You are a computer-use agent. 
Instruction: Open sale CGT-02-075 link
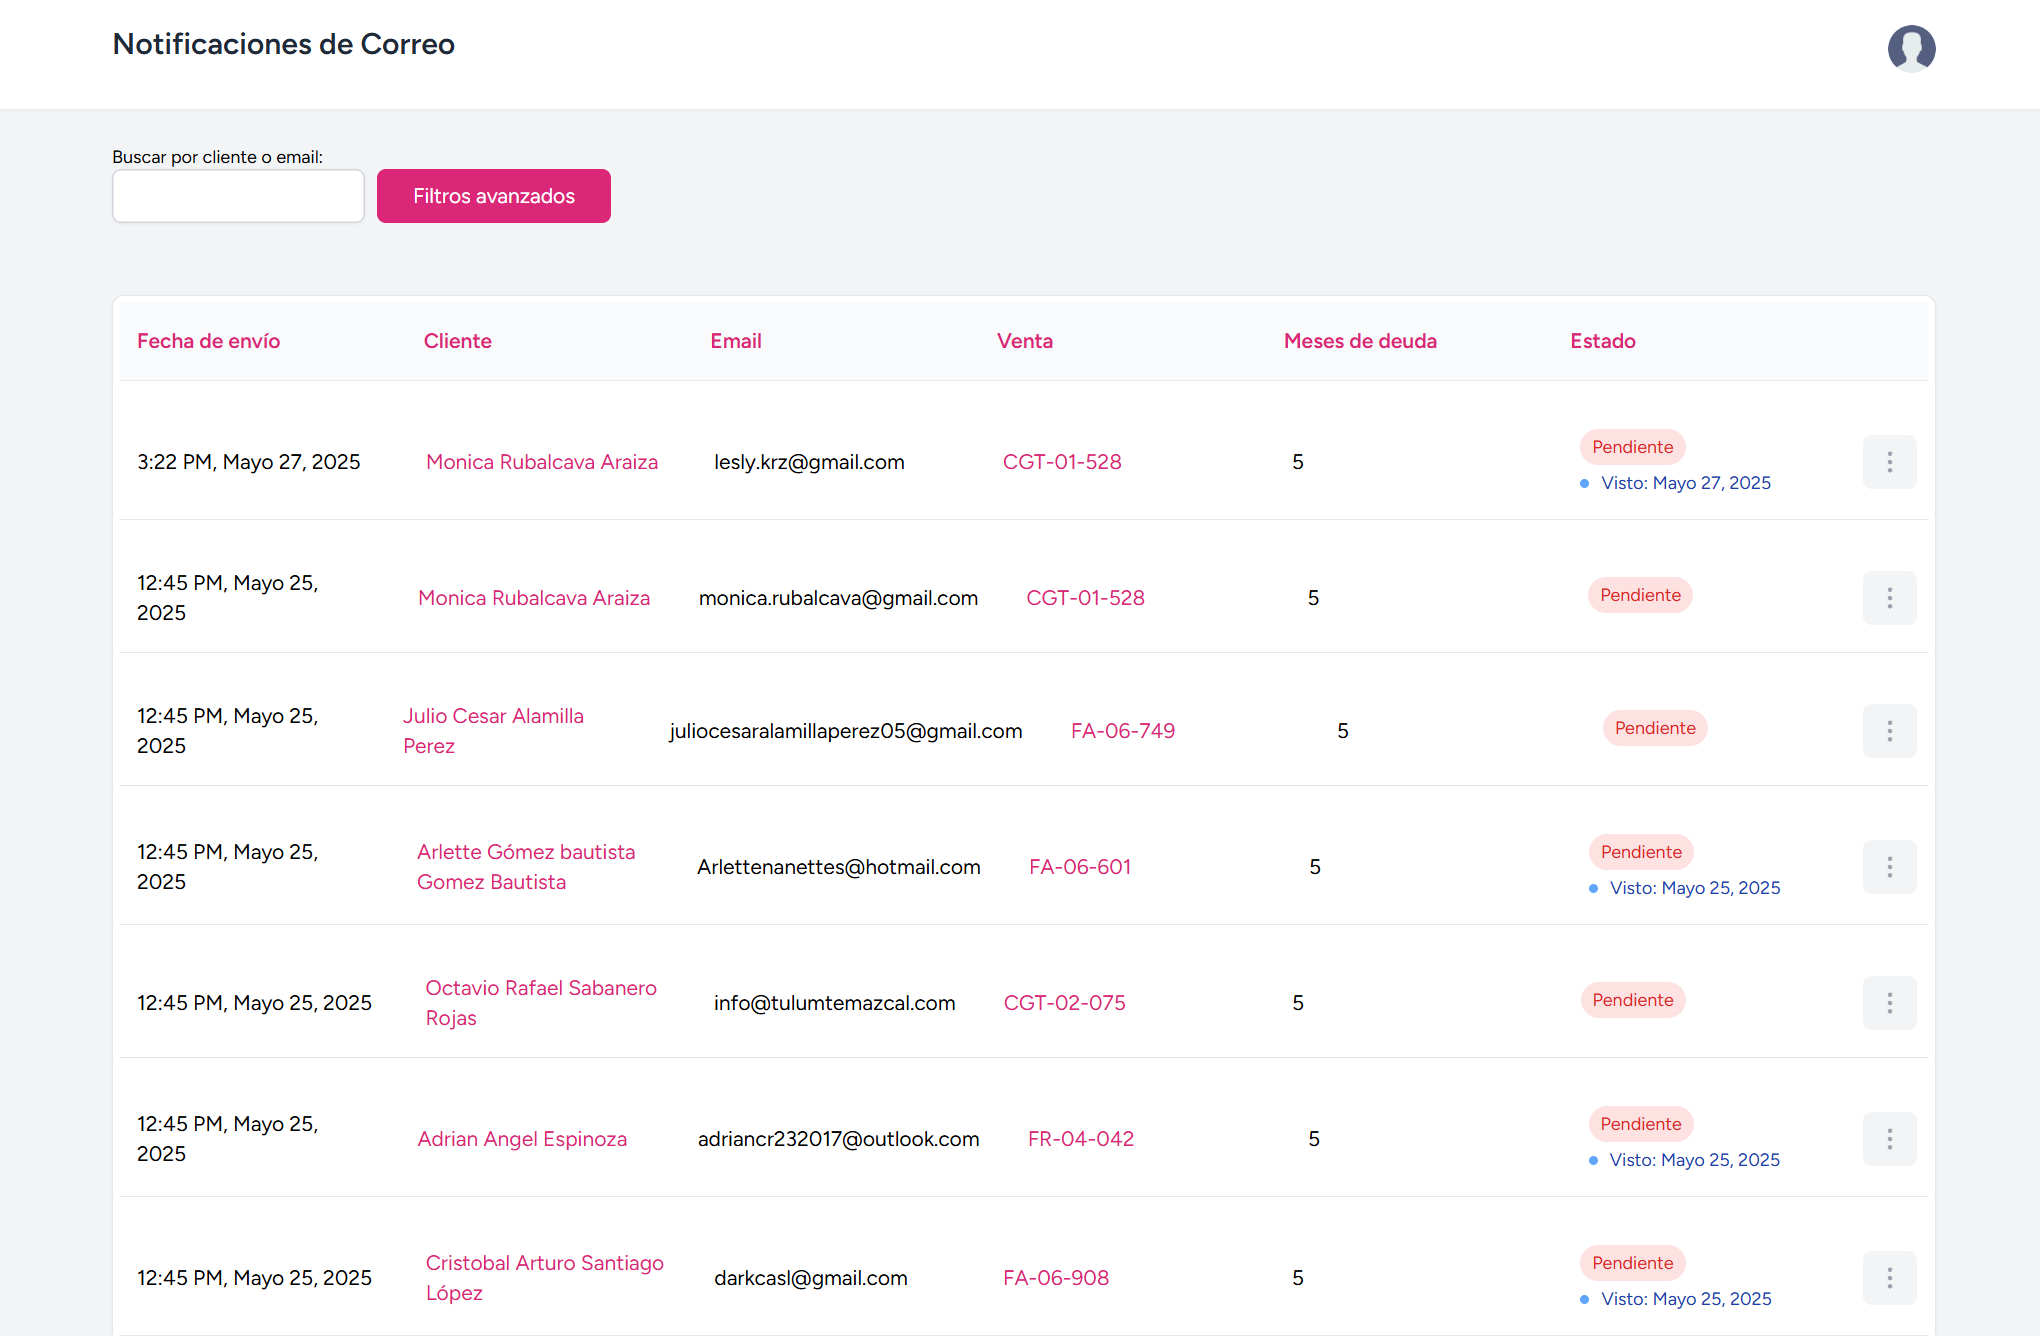(1064, 1003)
